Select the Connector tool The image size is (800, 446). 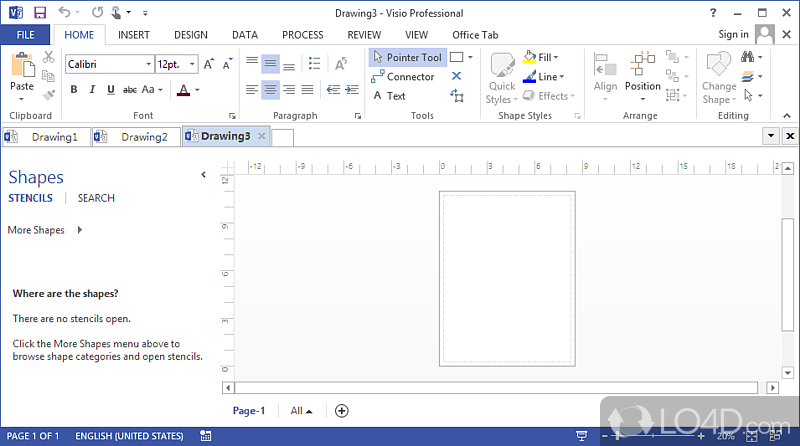403,77
